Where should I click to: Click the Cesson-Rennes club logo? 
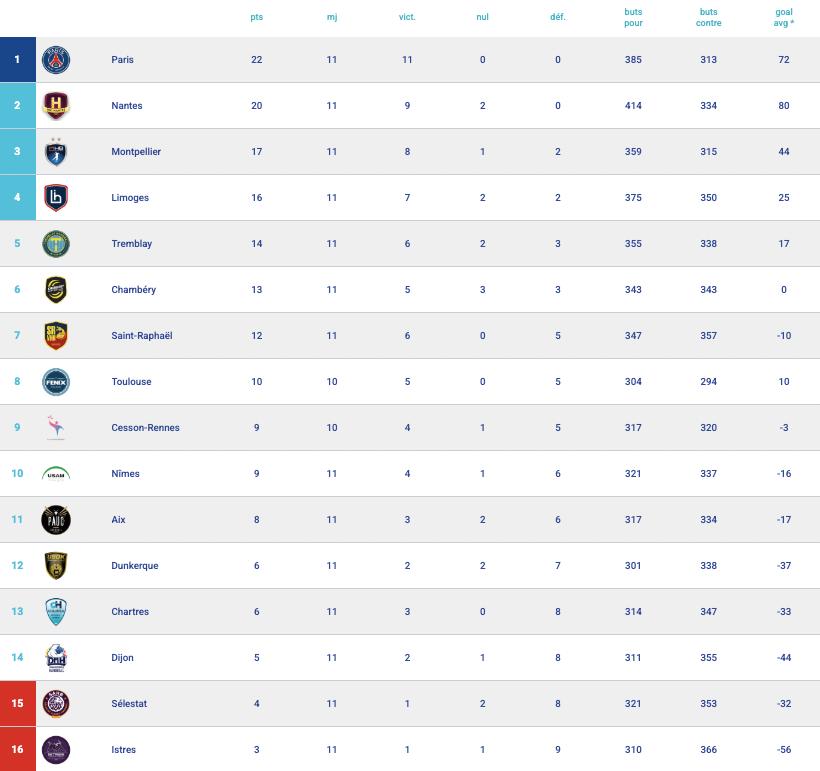[56, 428]
